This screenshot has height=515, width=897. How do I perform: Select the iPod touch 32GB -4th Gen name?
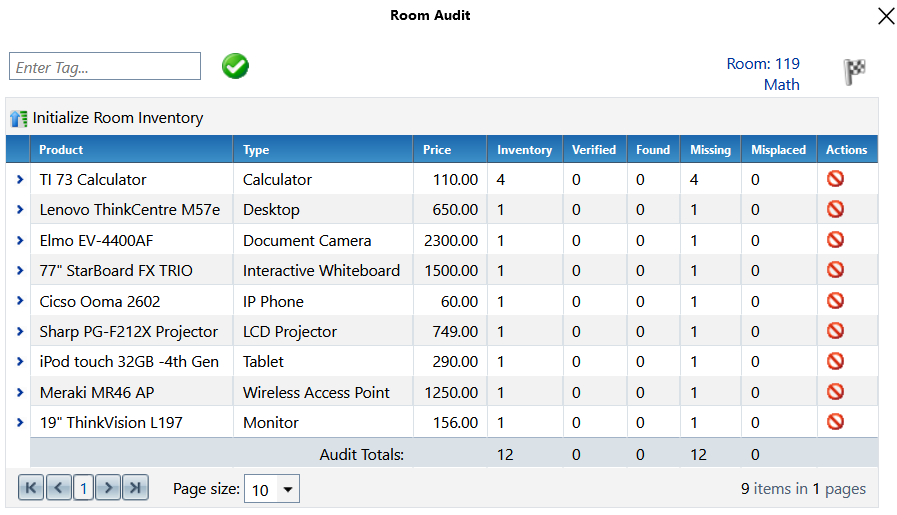(129, 362)
